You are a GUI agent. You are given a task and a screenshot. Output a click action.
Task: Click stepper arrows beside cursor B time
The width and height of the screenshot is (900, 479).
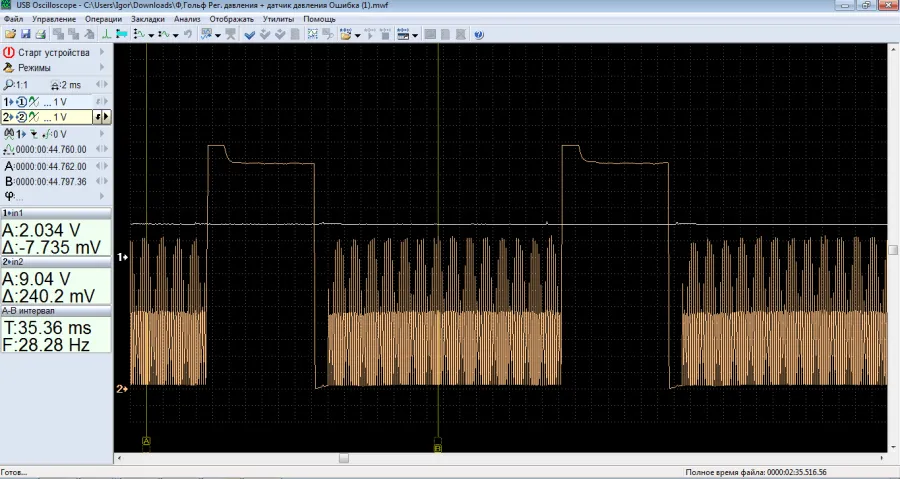pos(102,181)
